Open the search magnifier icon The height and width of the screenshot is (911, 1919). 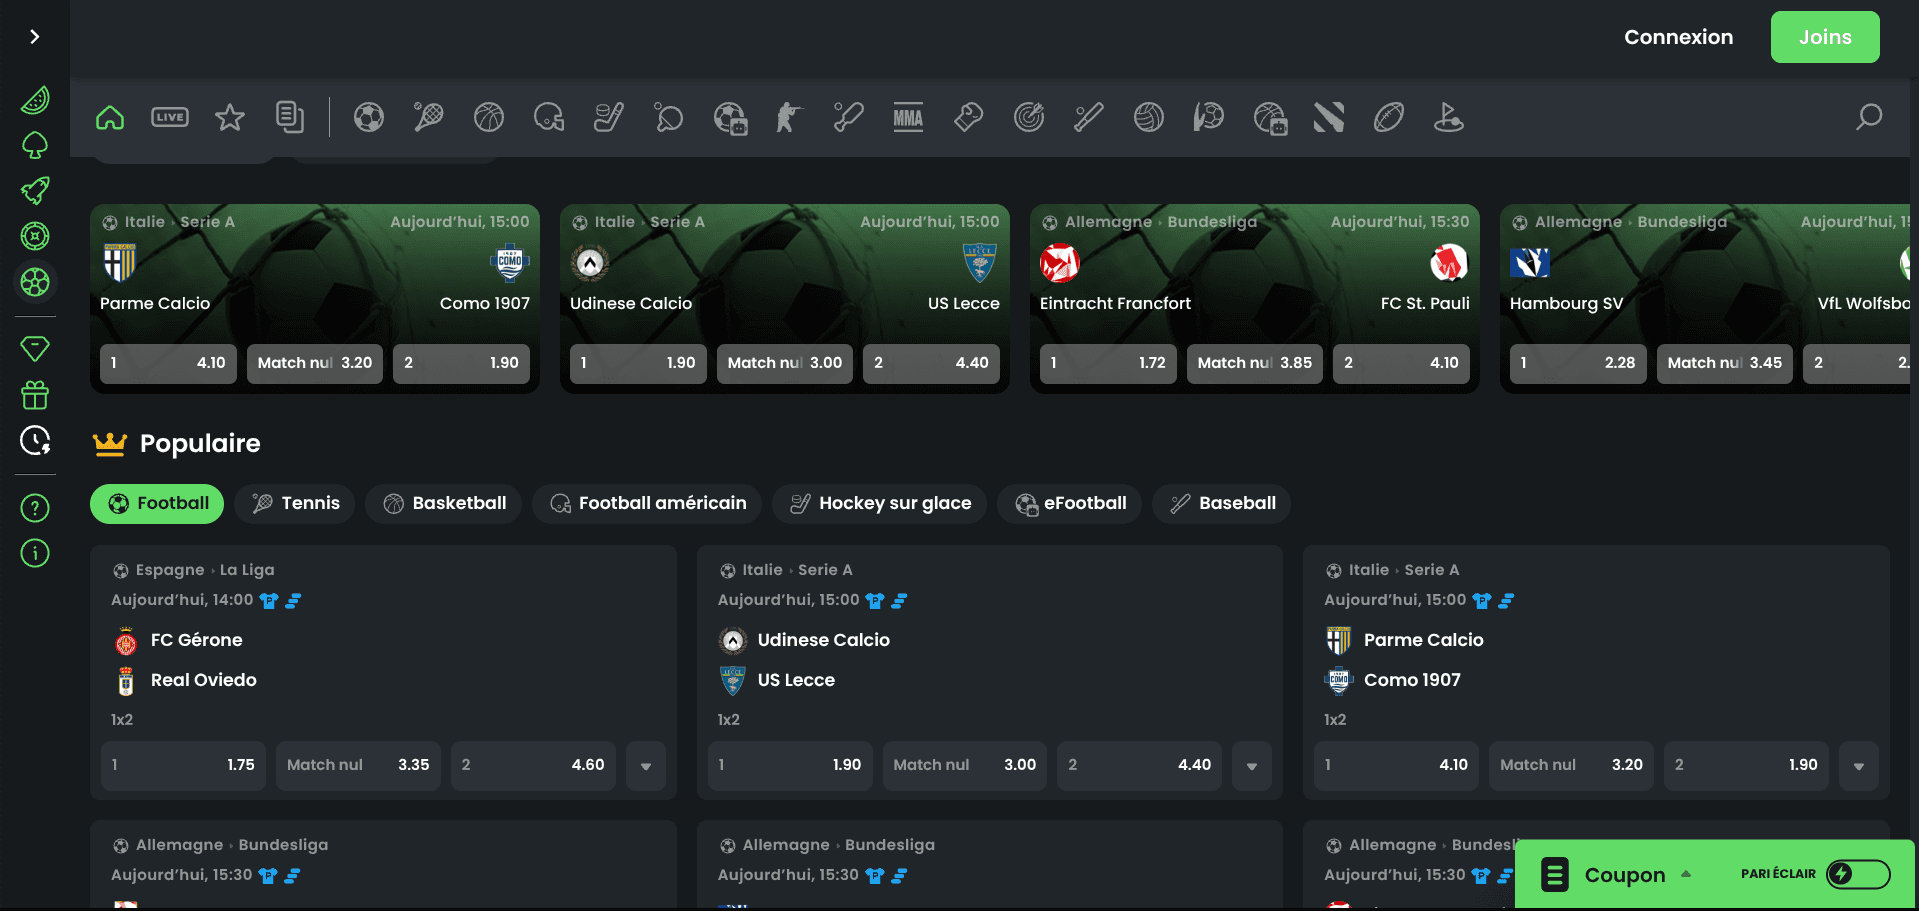tap(1869, 118)
